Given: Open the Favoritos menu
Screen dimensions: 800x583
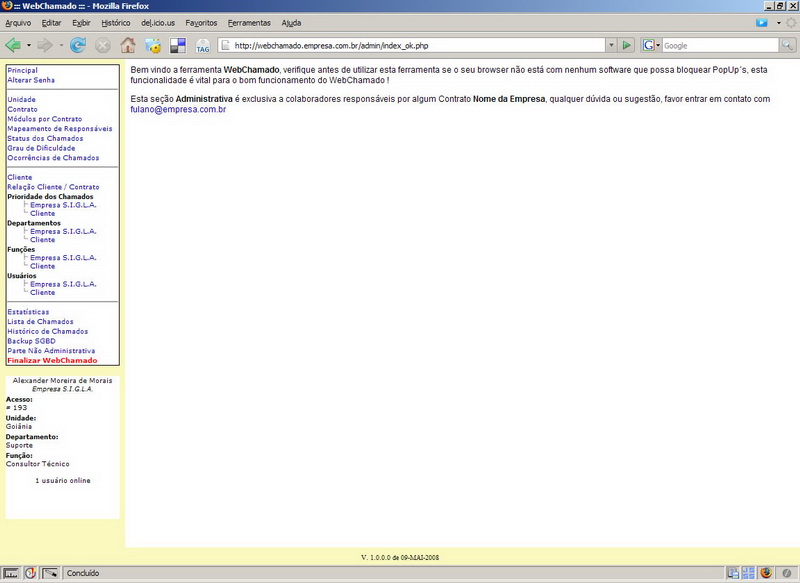Looking at the screenshot, I should pyautogui.click(x=201, y=22).
